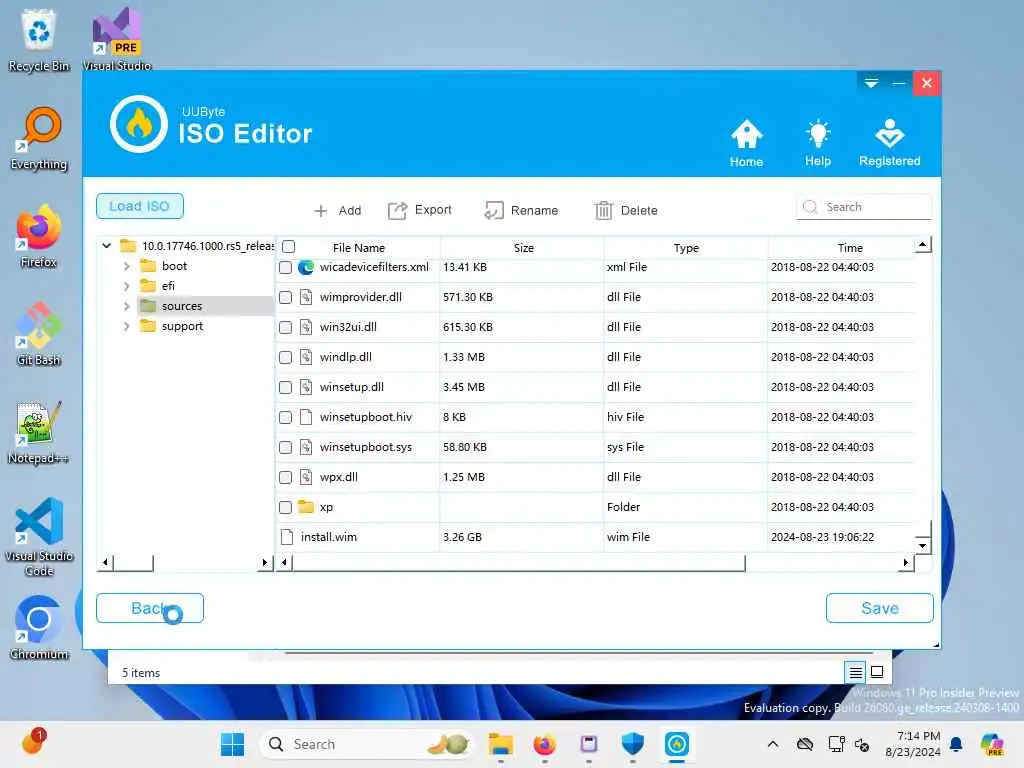This screenshot has width=1024, height=768.
Task: Check the box for wpx.dll
Action: [285, 477]
